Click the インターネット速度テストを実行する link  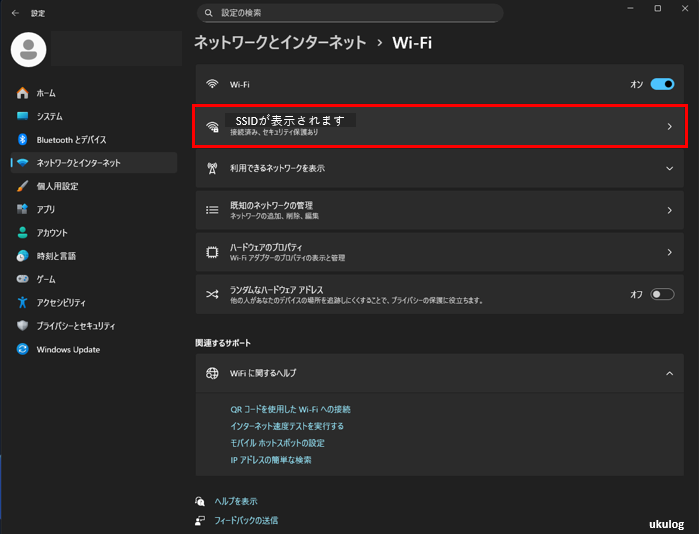point(286,426)
